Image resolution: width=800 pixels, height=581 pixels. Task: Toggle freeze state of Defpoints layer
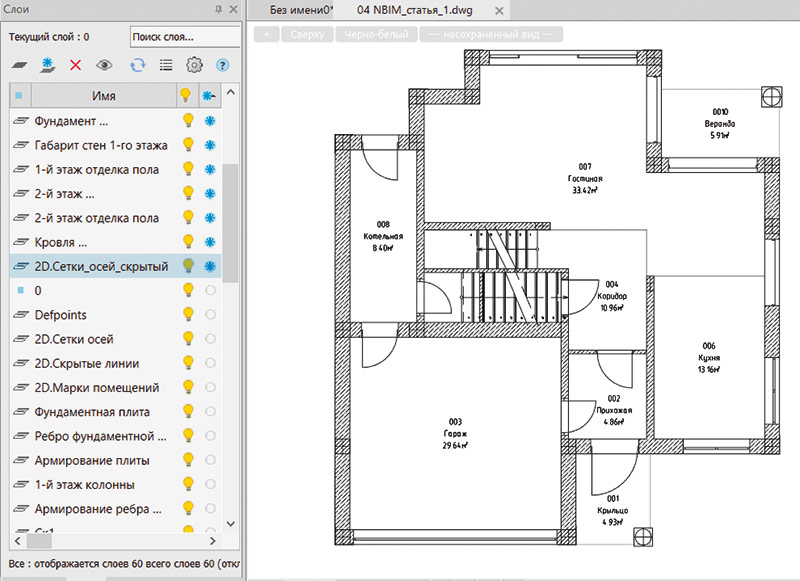210,315
